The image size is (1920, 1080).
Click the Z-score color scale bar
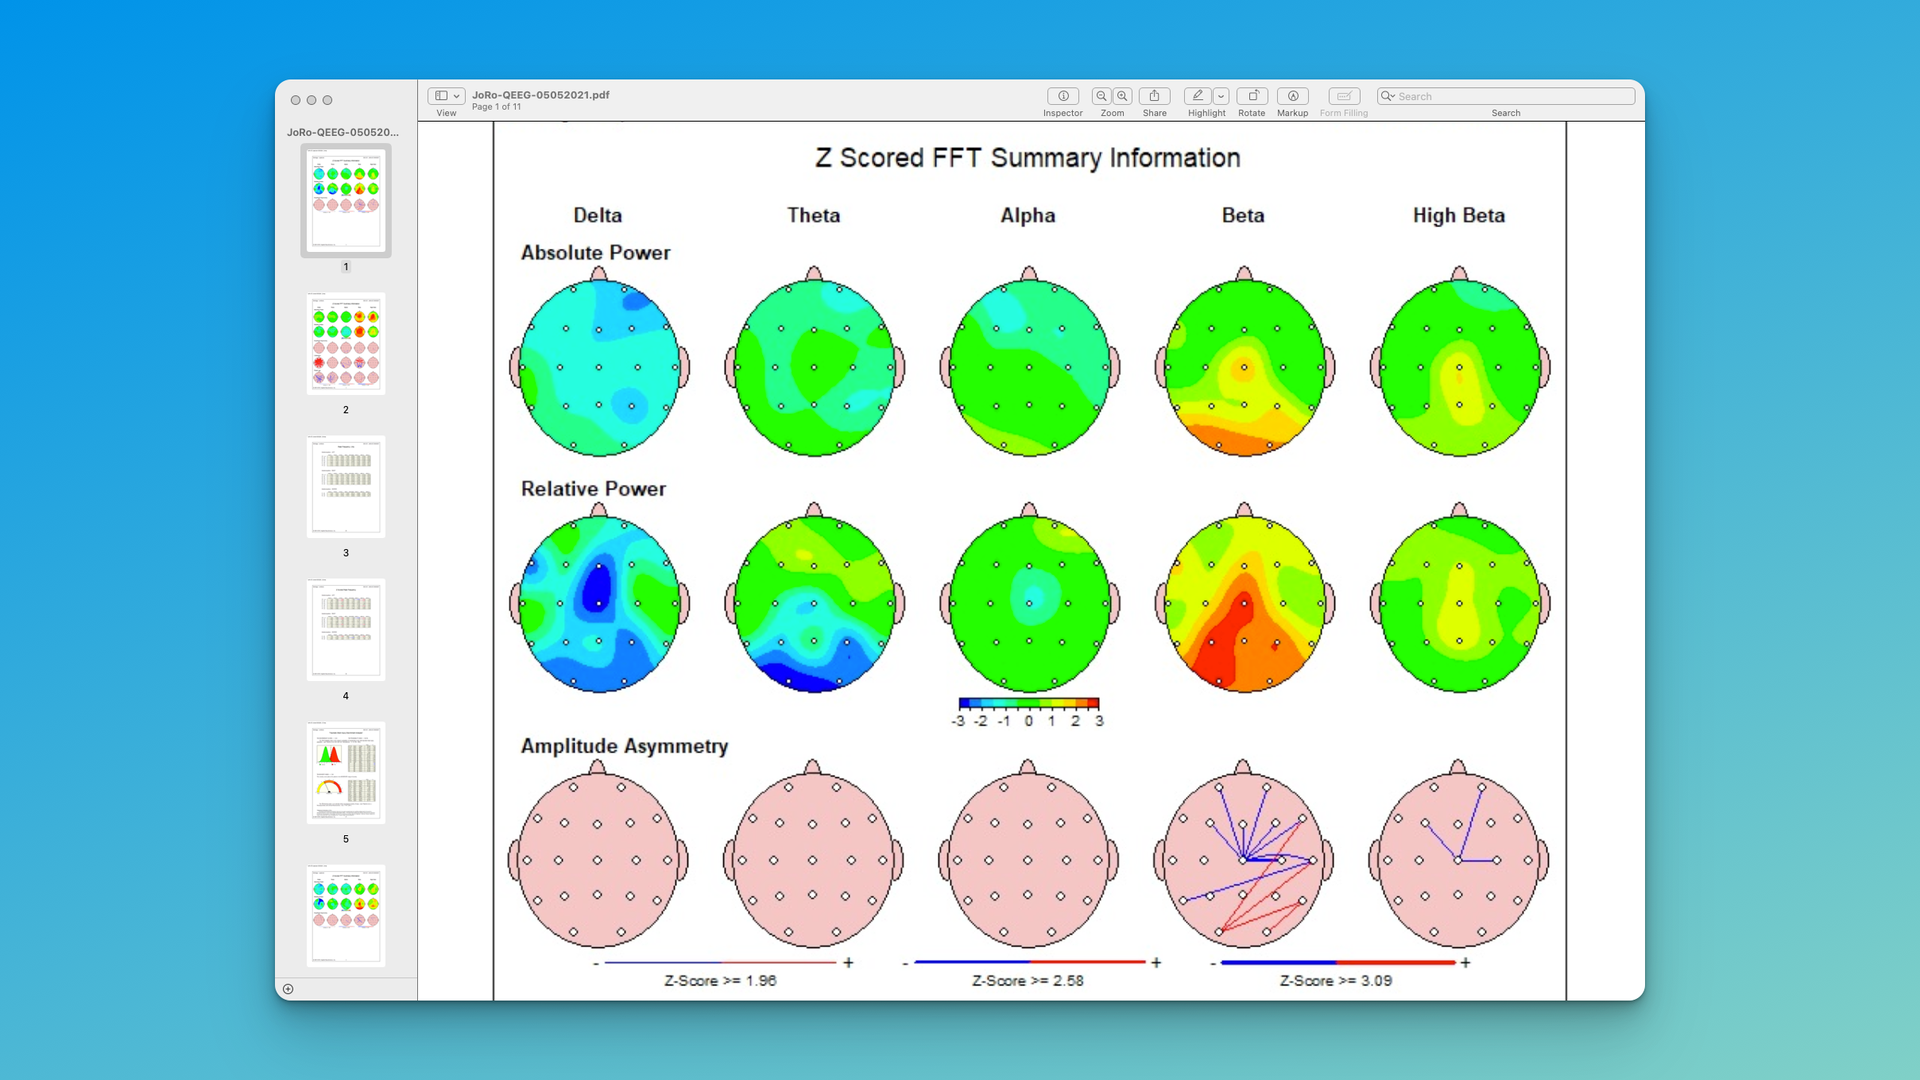coord(1027,701)
